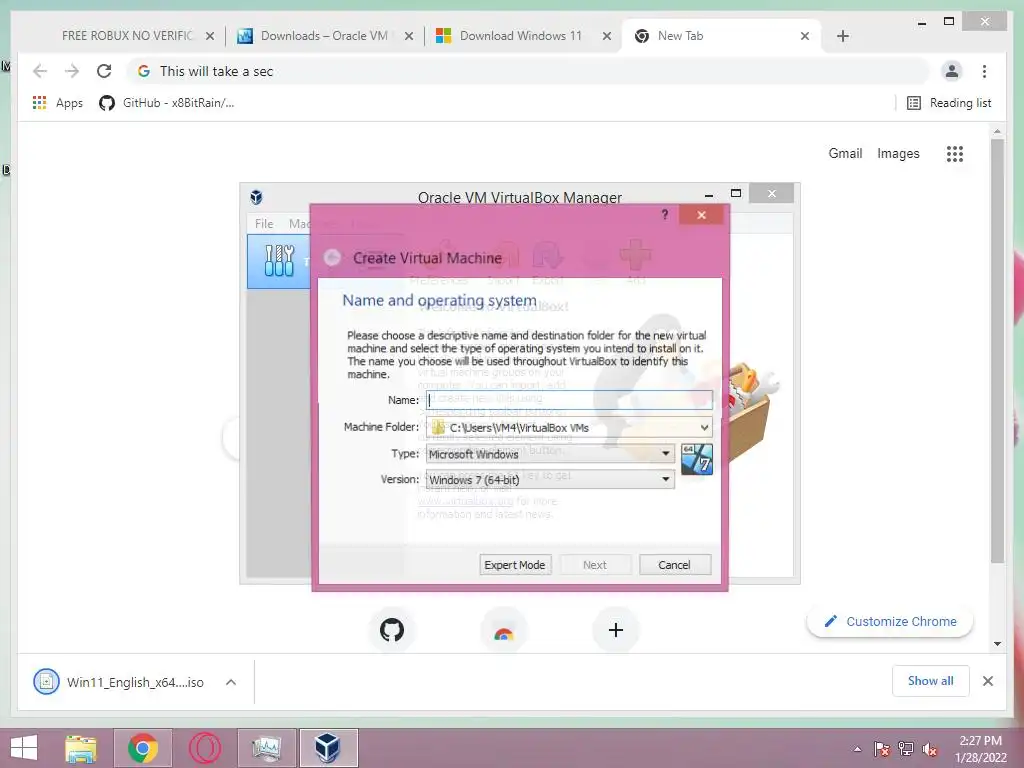
Task: Click Cancel in Create Virtual Machine
Action: pos(674,564)
